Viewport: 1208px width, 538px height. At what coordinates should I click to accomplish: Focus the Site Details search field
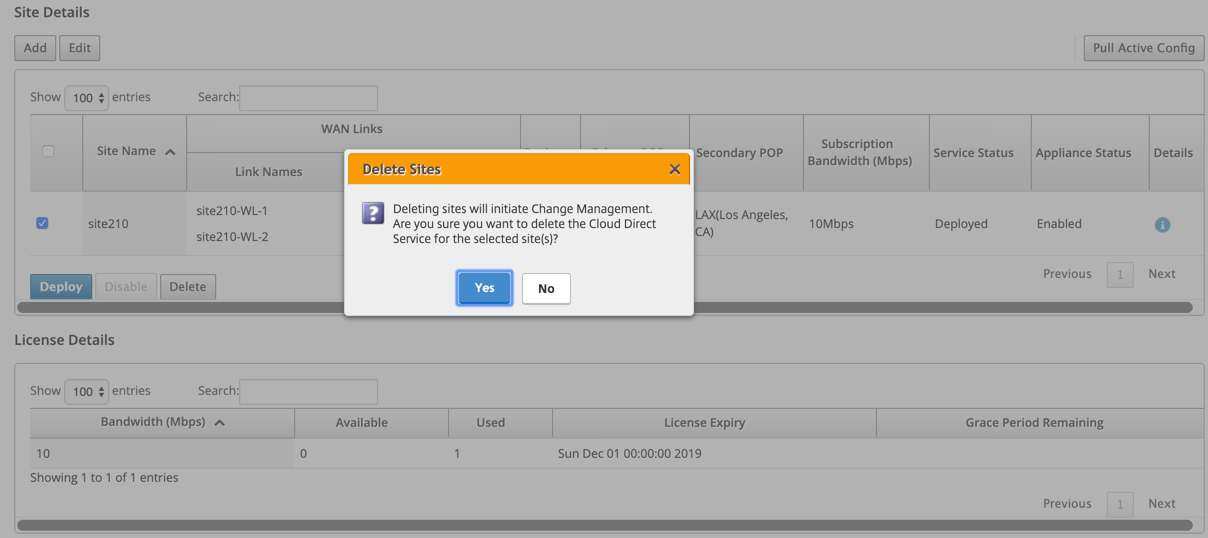(309, 98)
